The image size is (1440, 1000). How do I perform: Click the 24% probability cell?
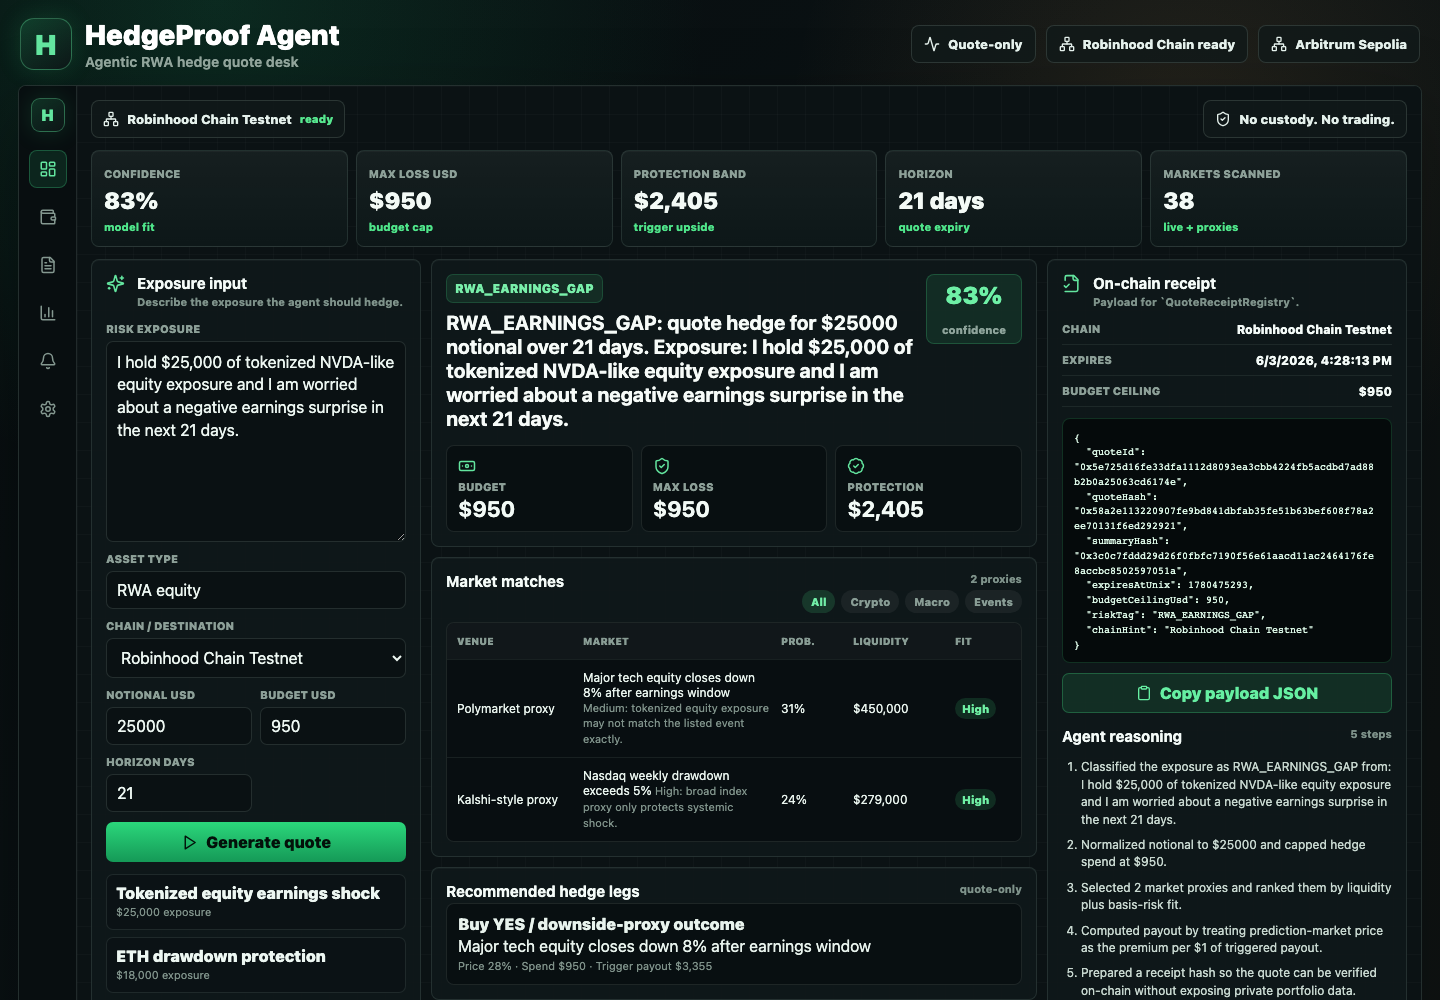[x=794, y=800]
